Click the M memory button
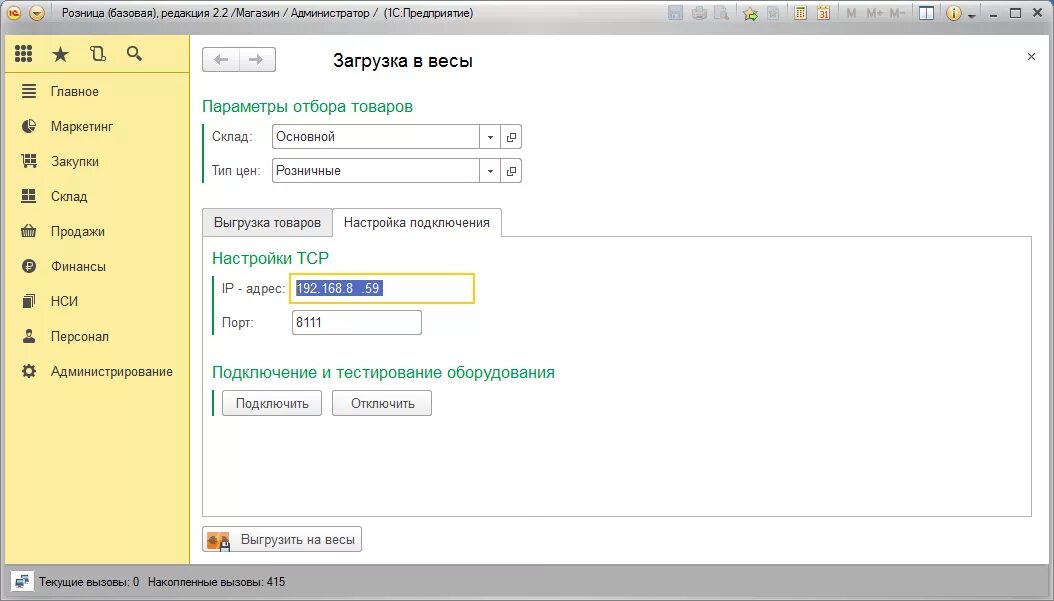 (x=851, y=13)
